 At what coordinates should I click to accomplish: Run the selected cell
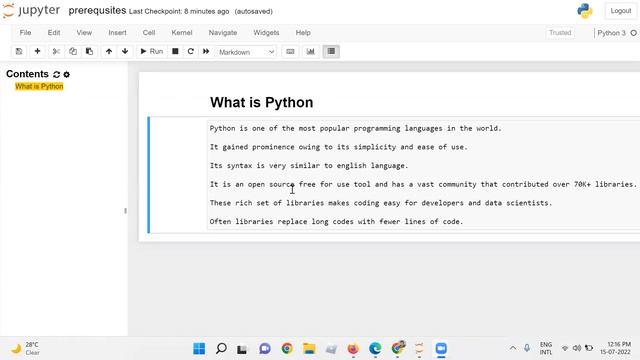pos(151,51)
